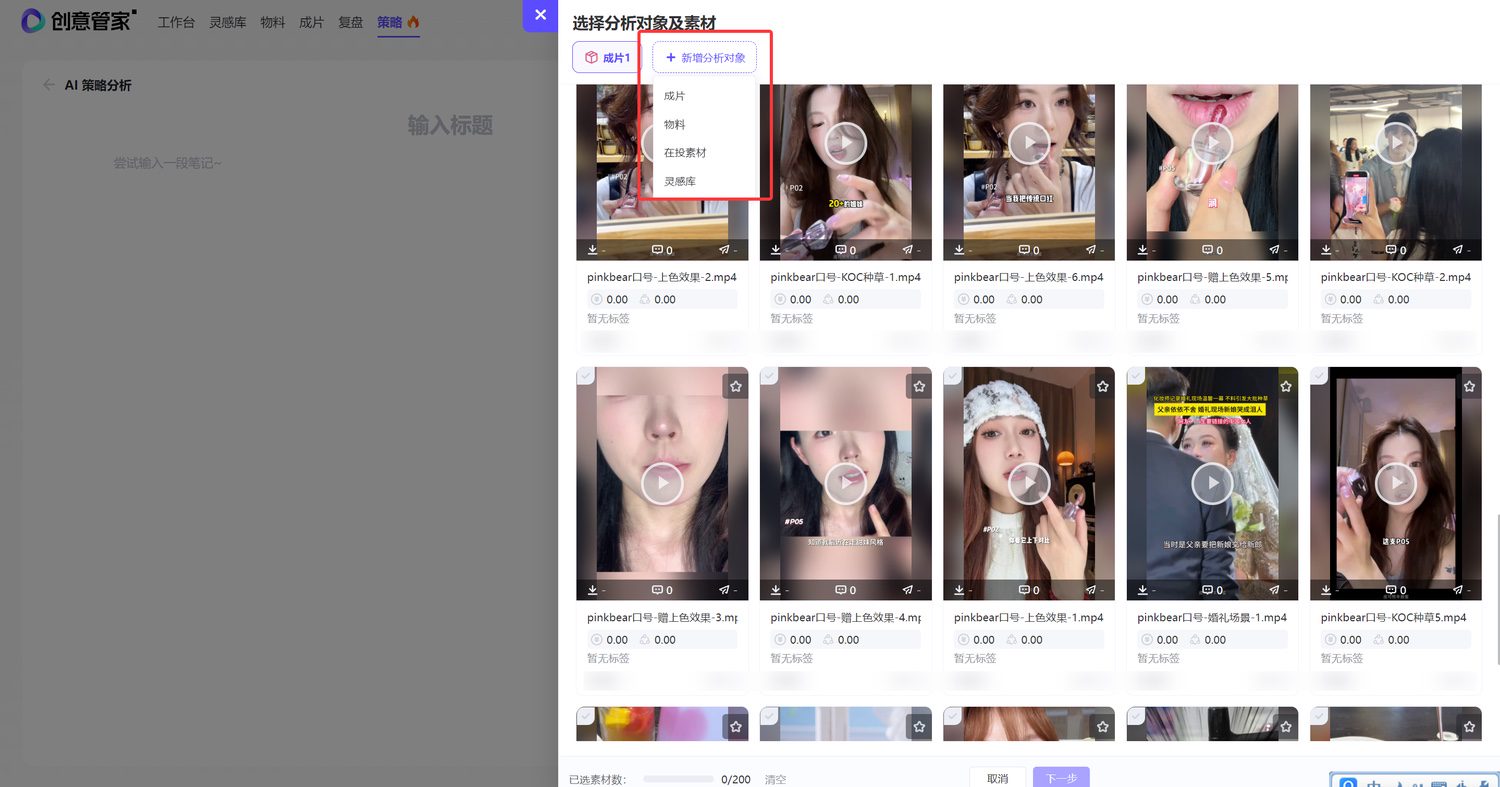Click download icon on KOC种草-1.mp4
The height and width of the screenshot is (787, 1500).
775,250
